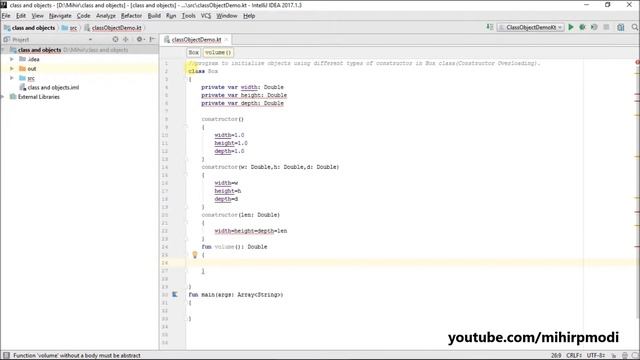
Task: Expand the .idea folder arrow
Action: tap(12, 59)
